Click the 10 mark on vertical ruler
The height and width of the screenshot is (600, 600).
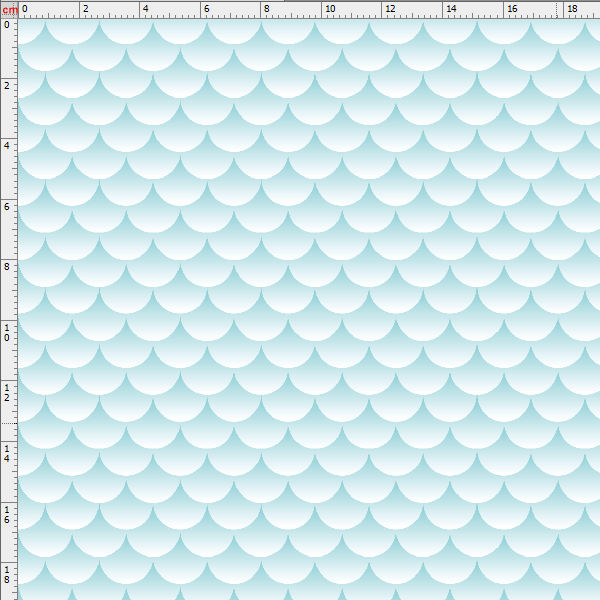point(7,332)
